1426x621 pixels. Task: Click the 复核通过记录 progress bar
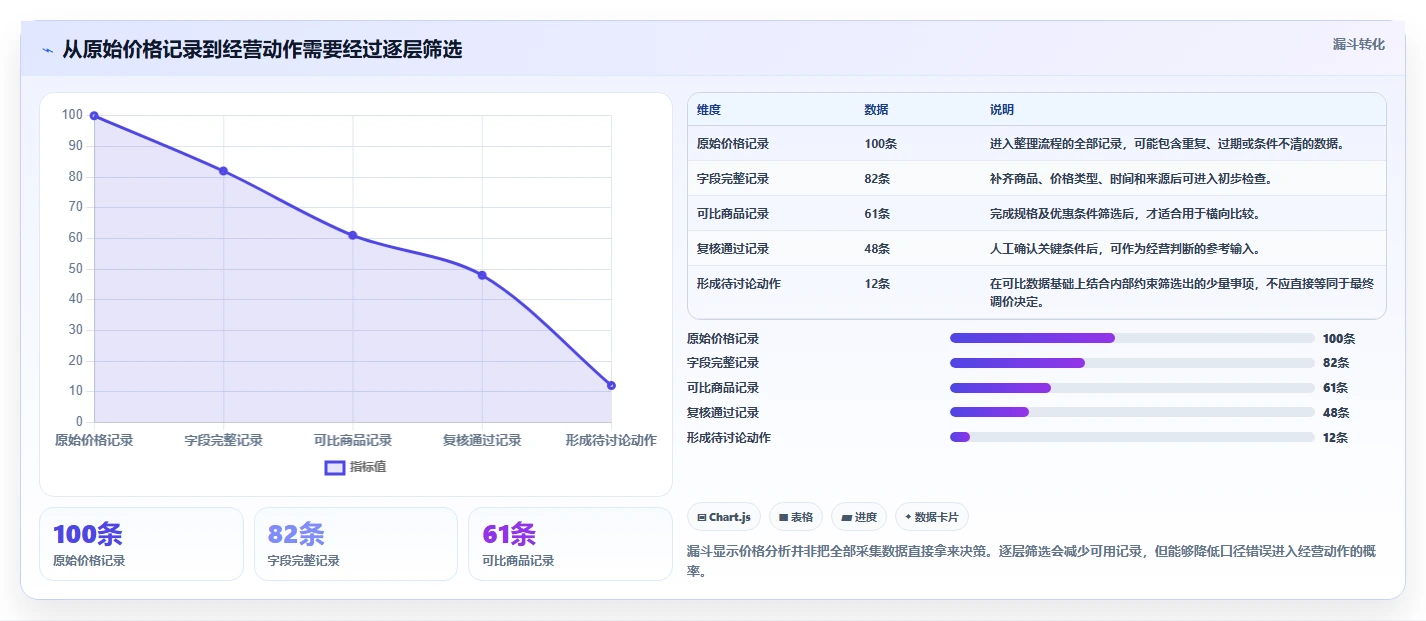1132,412
